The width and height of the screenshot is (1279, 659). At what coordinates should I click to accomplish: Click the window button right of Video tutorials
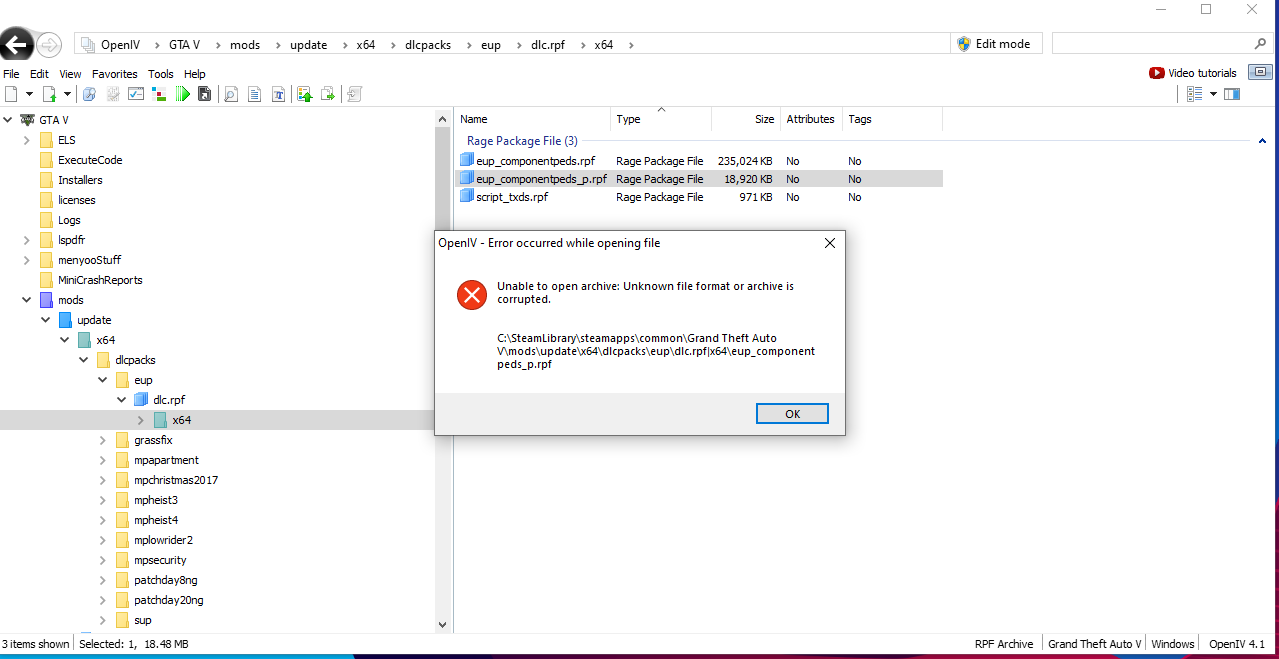[1260, 72]
